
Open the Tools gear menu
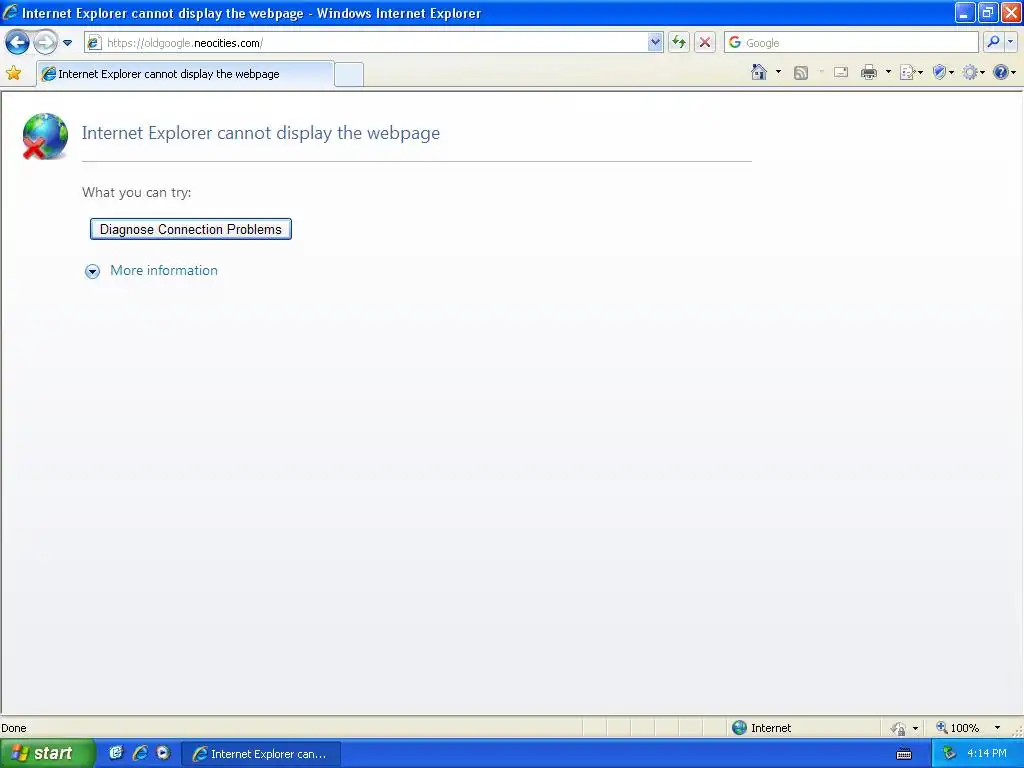(973, 72)
